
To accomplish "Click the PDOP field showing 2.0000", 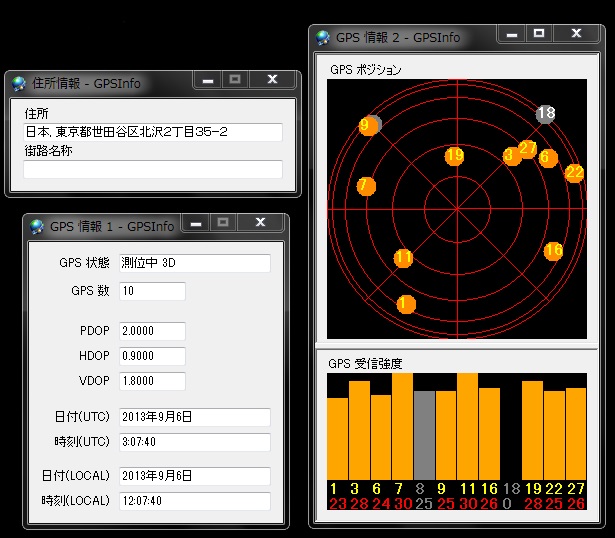I will [x=152, y=331].
